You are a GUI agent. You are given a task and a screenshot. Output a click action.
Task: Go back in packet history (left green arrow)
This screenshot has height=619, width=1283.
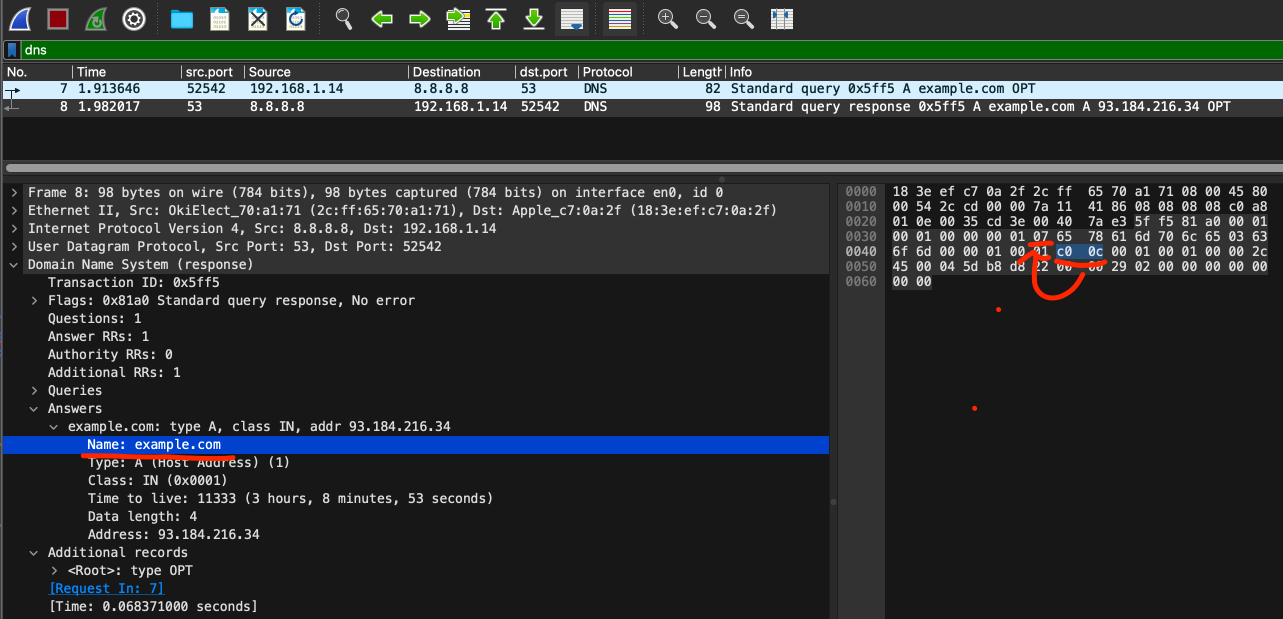pos(382,18)
